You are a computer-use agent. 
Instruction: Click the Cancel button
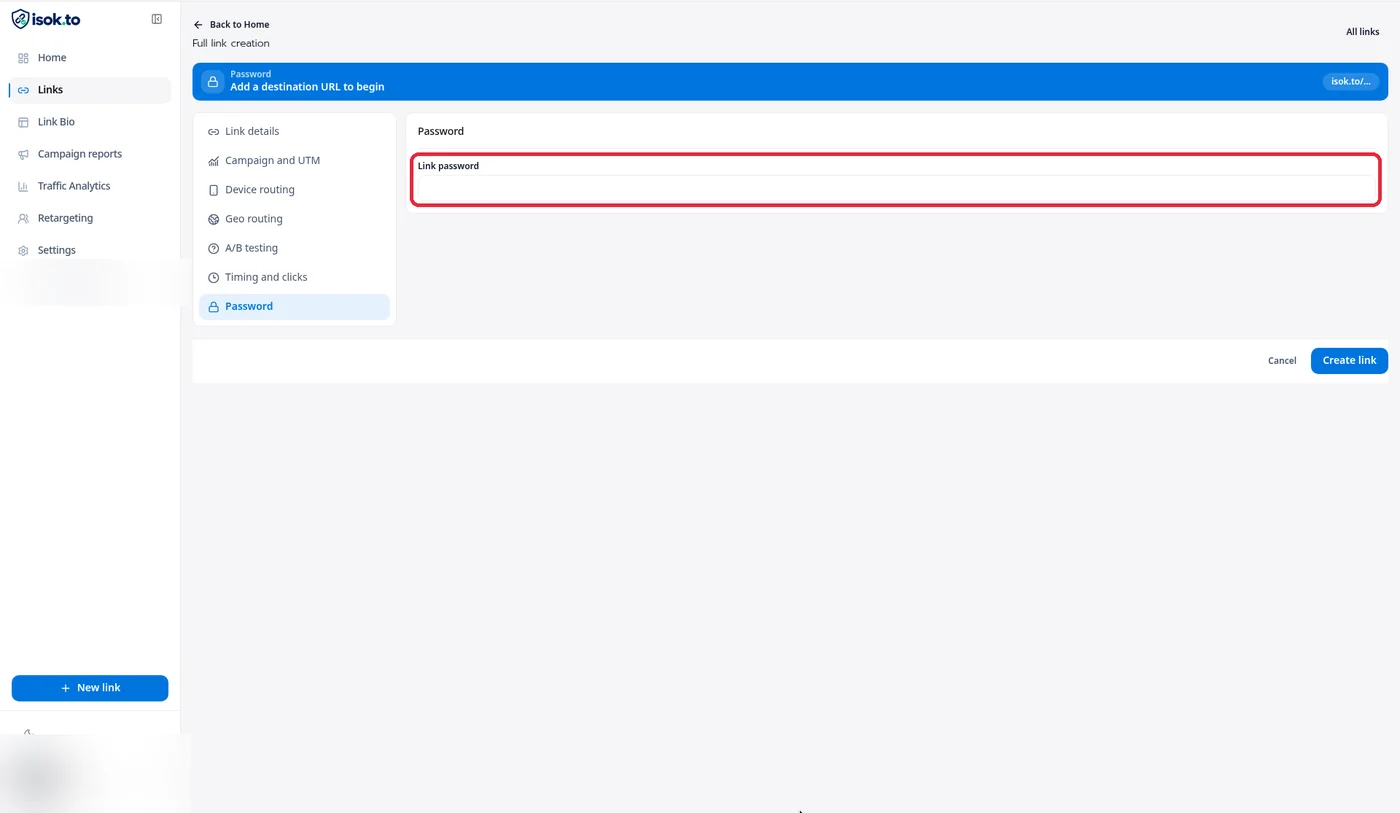point(1282,361)
